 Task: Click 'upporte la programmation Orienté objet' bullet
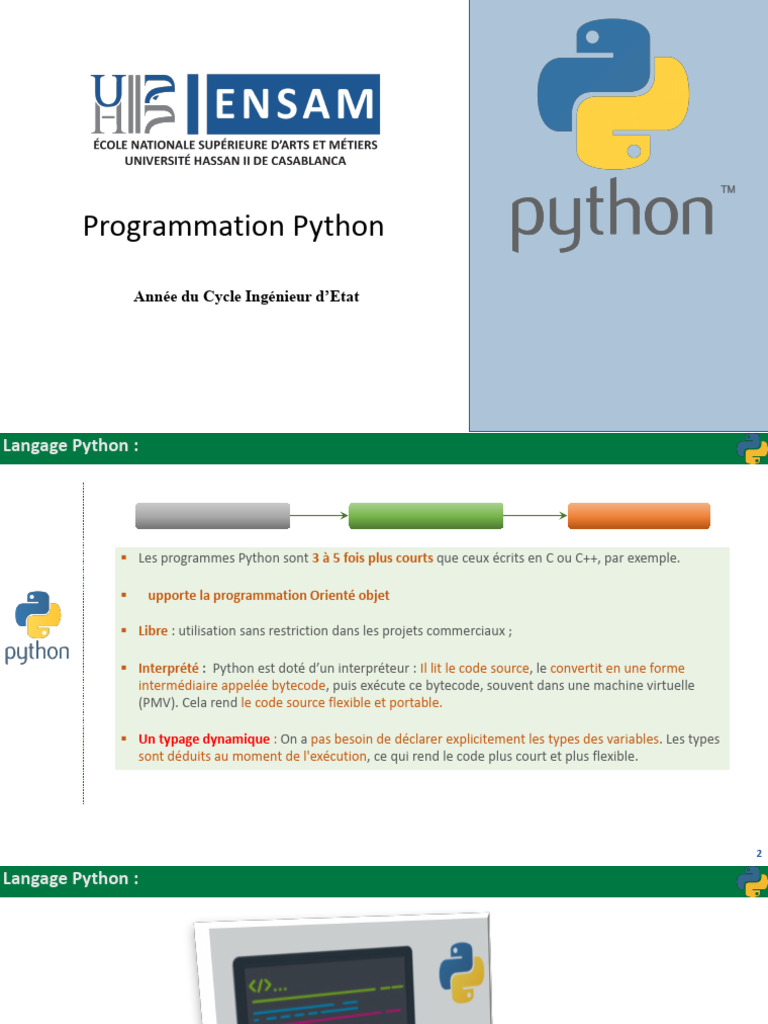[x=268, y=596]
